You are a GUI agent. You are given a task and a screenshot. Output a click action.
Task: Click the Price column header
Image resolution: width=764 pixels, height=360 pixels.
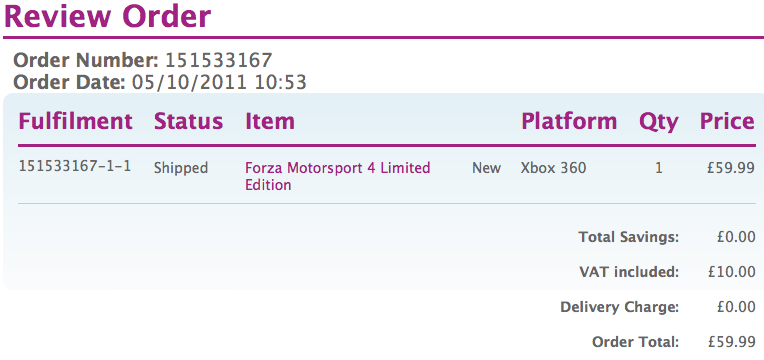pos(727,121)
